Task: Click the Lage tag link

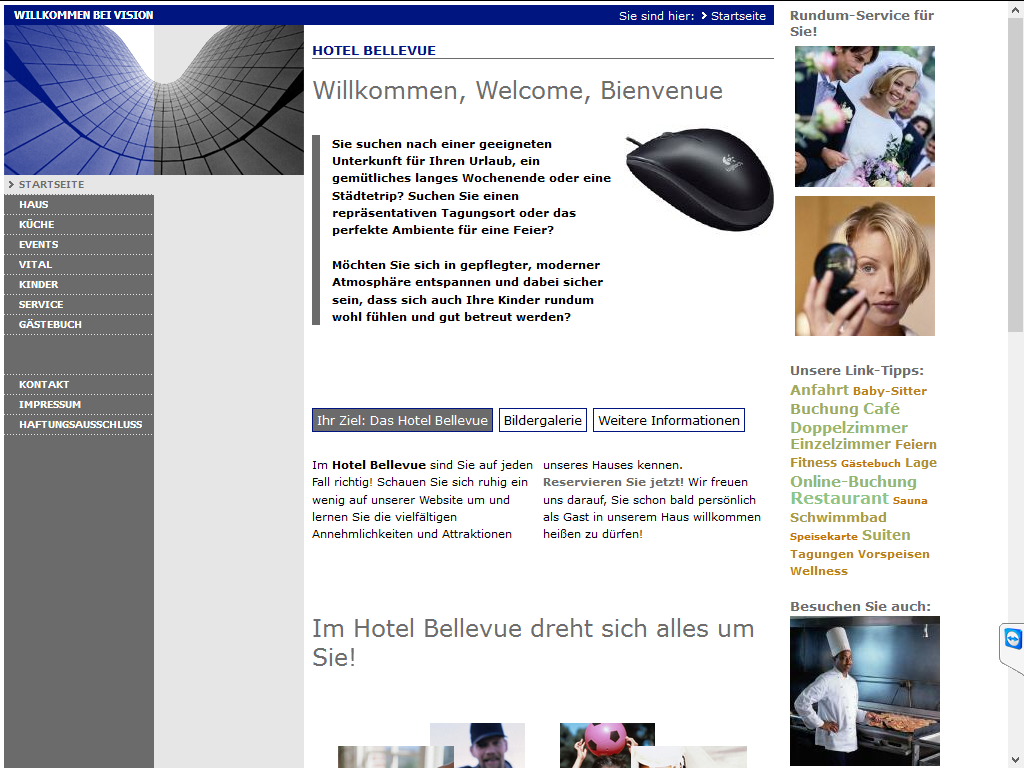Action: [x=921, y=462]
